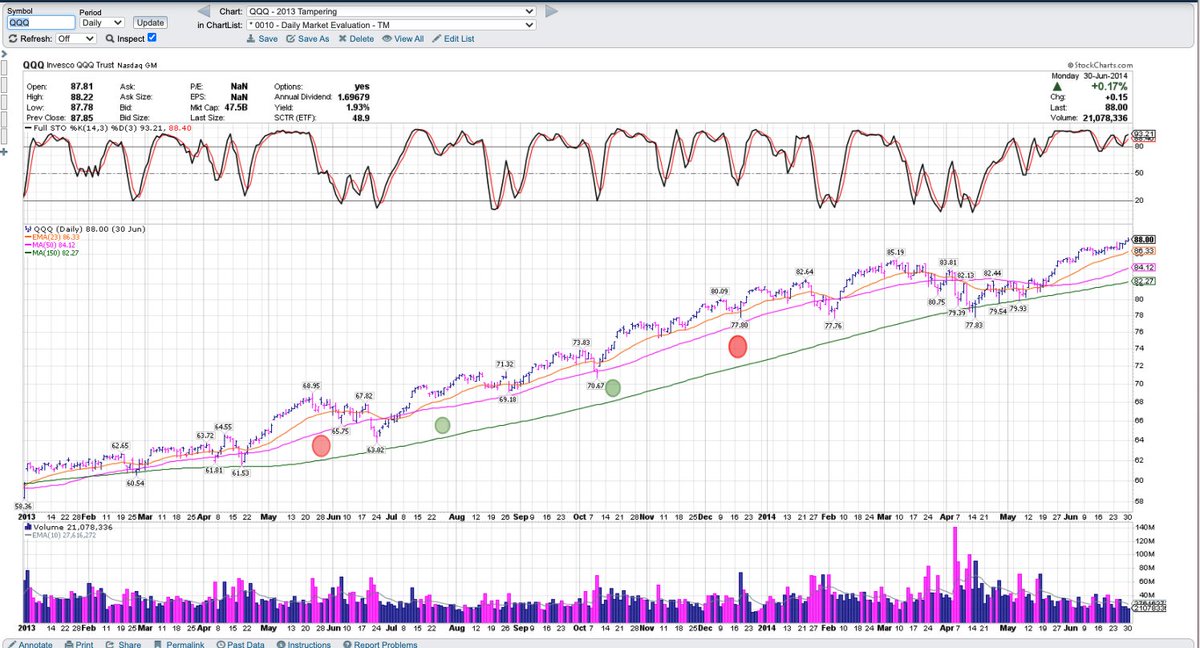Print the chart using Print link
This screenshot has height=648, width=1200.
pos(78,644)
